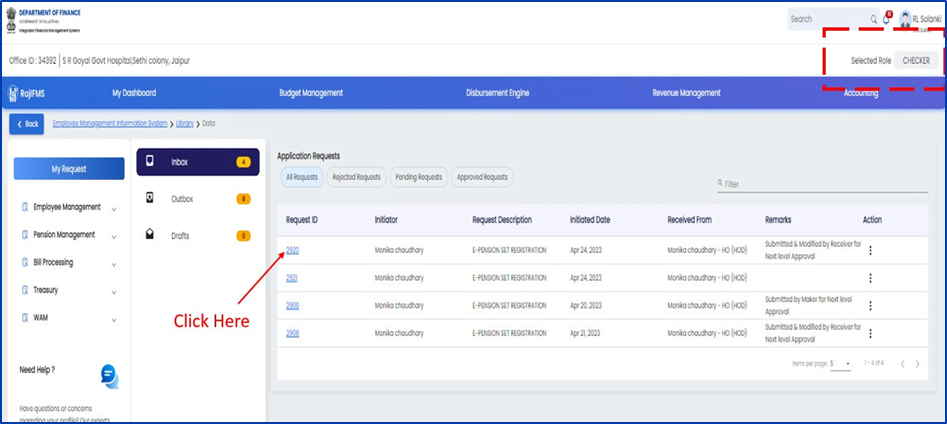Open action menu for request 2921
Image resolution: width=947 pixels, height=424 pixels.
coord(870,278)
